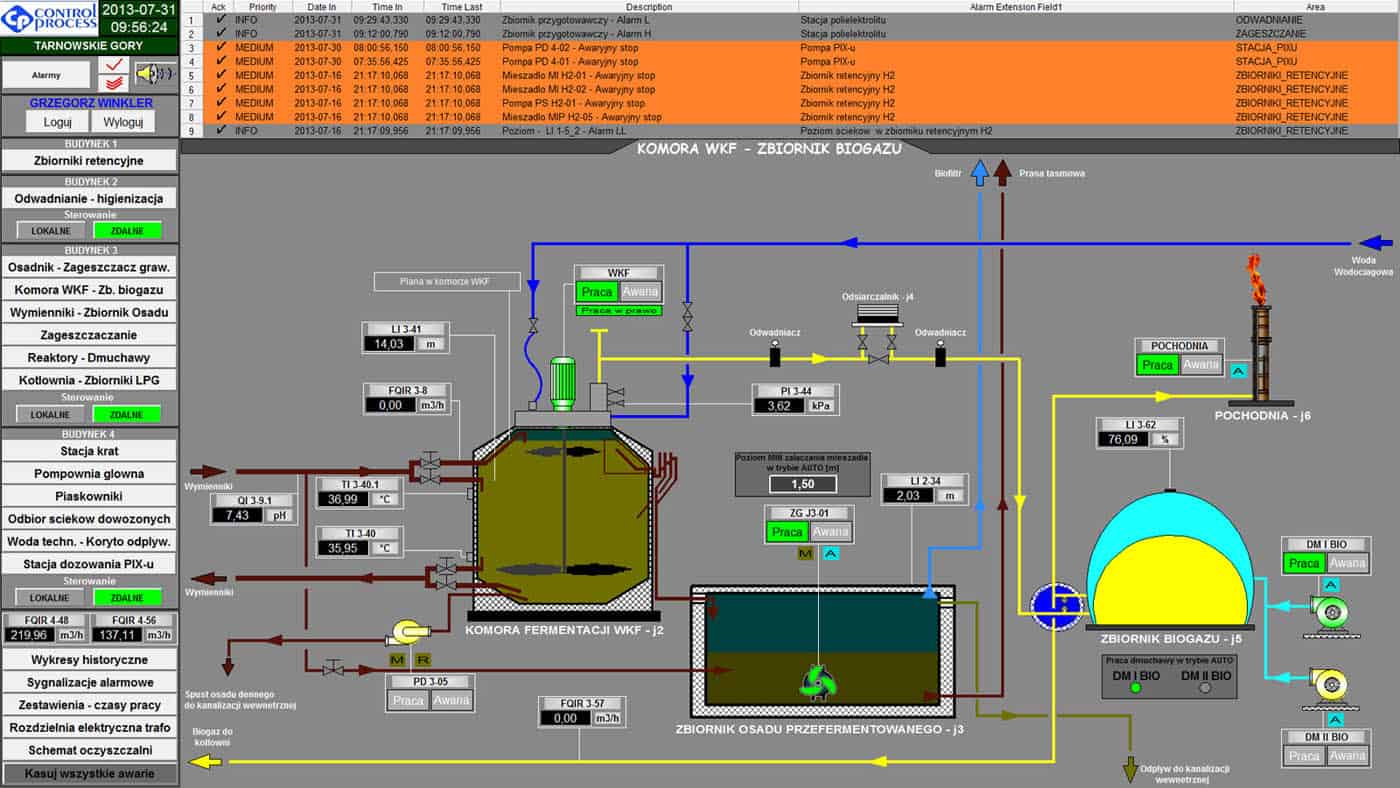Click the Description column header
The image size is (1400, 788).
pyautogui.click(x=649, y=6)
